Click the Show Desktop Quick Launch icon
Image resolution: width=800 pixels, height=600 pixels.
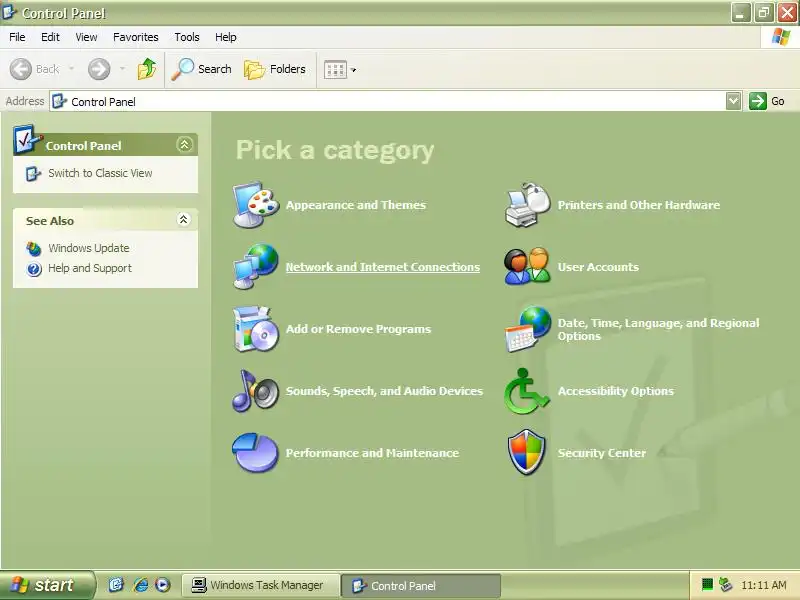point(116,585)
